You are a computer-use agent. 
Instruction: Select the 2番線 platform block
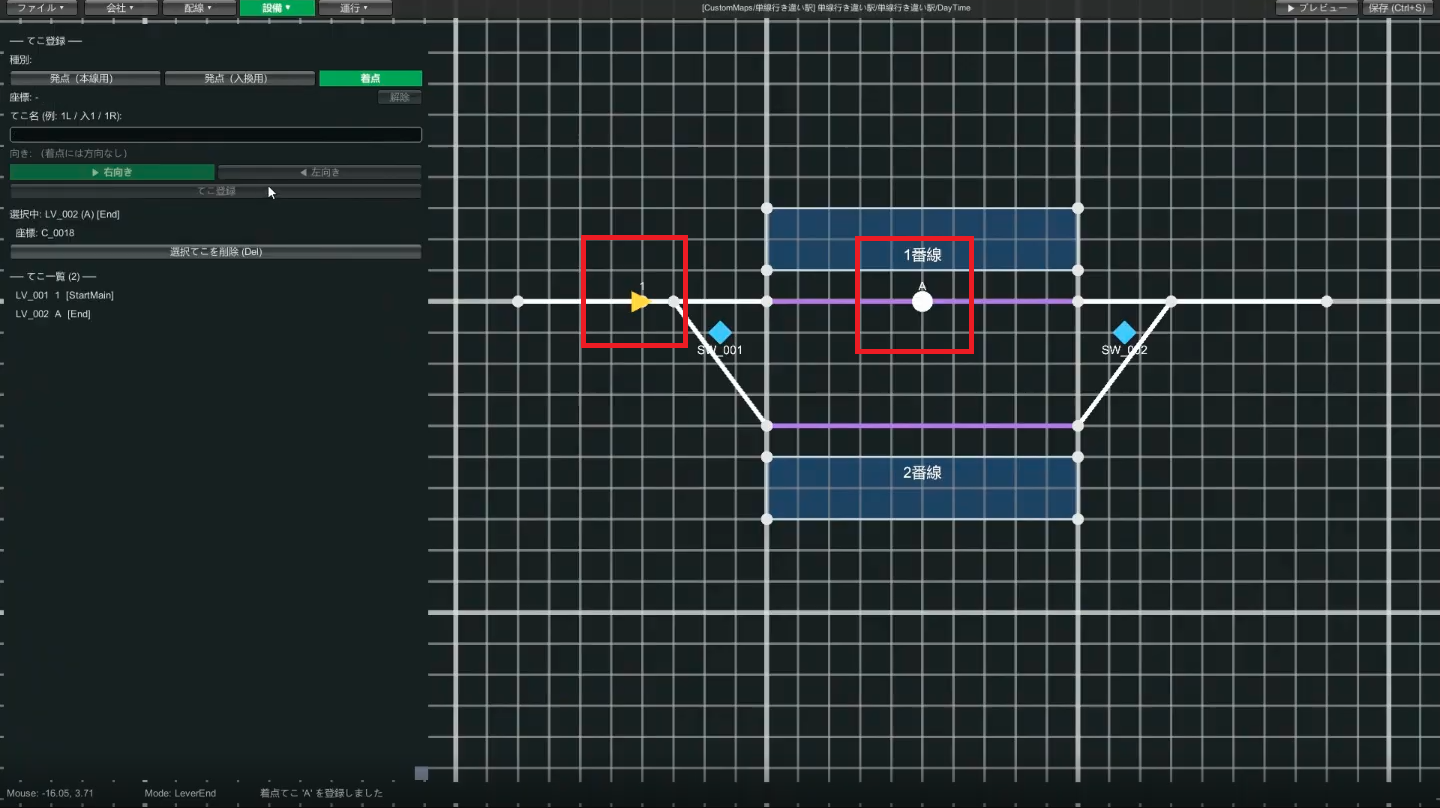pyautogui.click(x=922, y=488)
